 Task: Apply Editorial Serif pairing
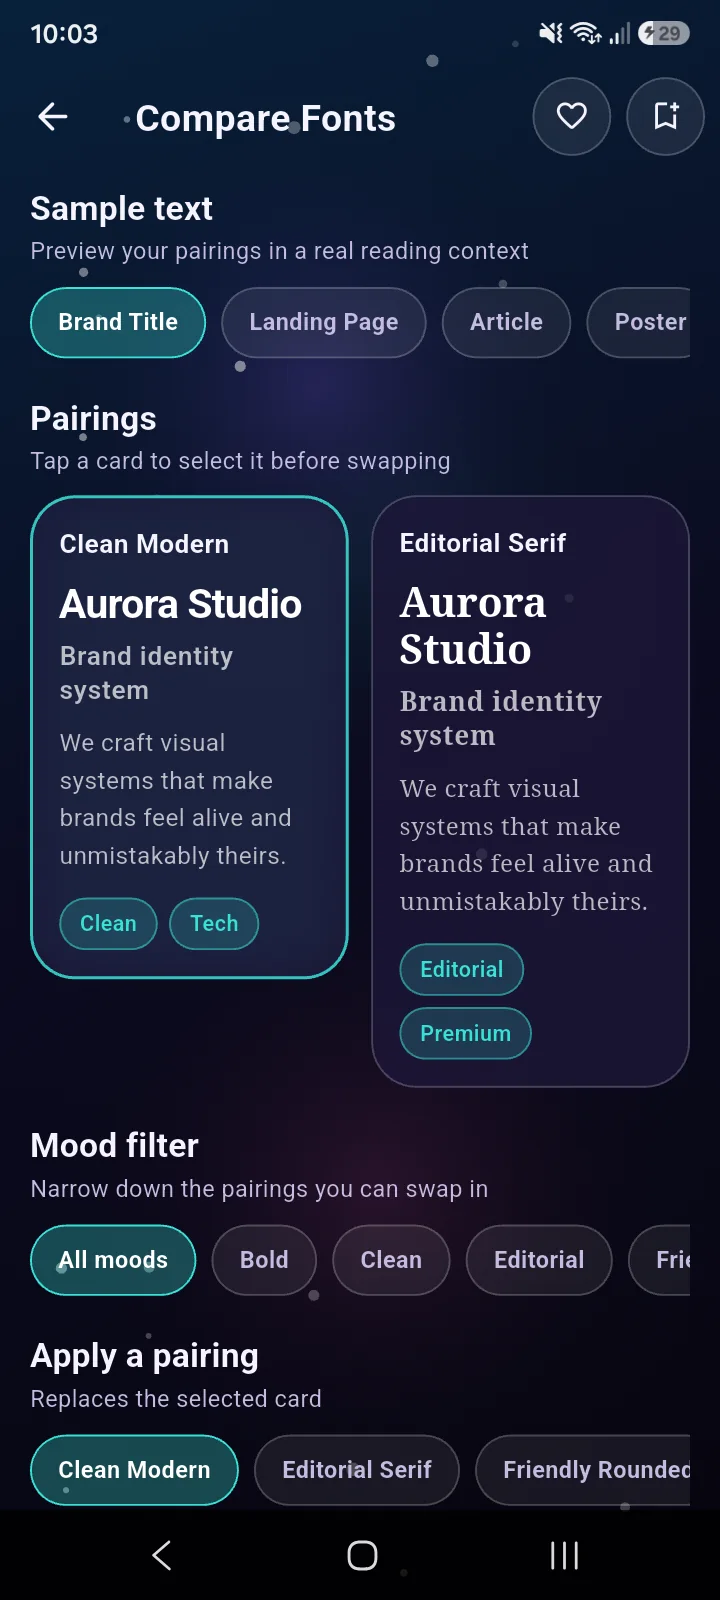tap(357, 1470)
